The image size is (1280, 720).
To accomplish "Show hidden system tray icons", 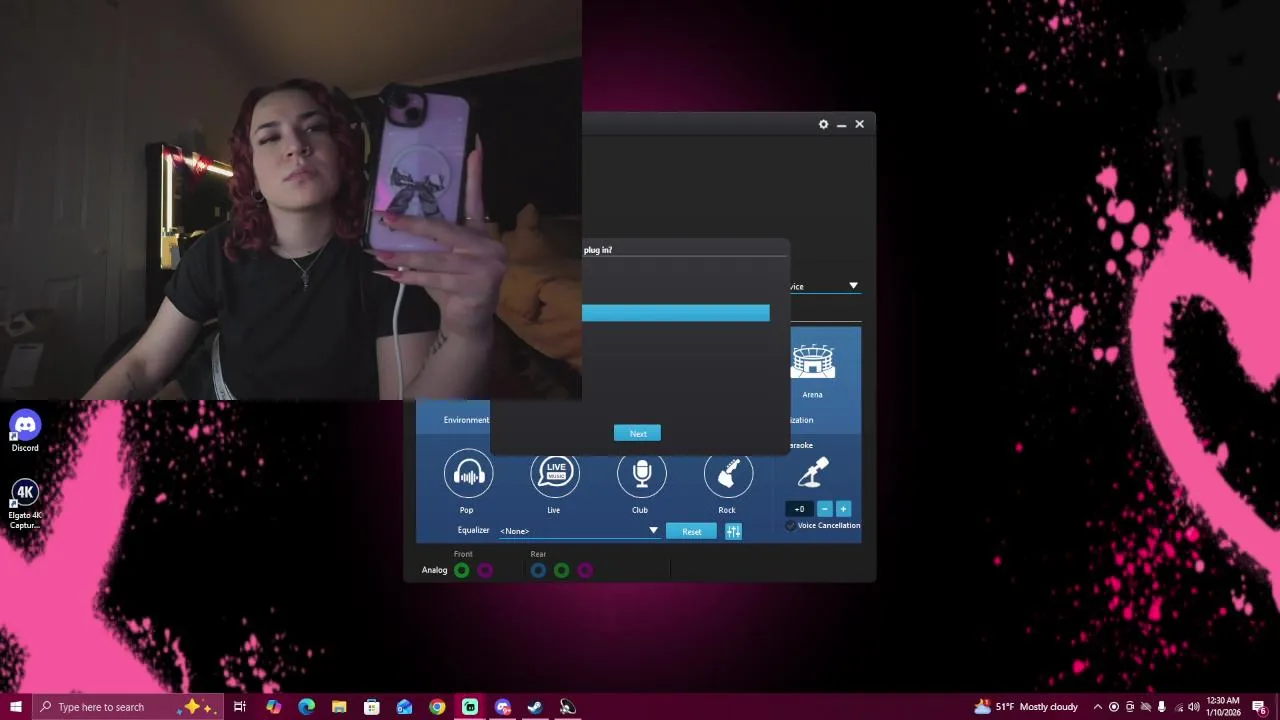I will pos(1098,707).
